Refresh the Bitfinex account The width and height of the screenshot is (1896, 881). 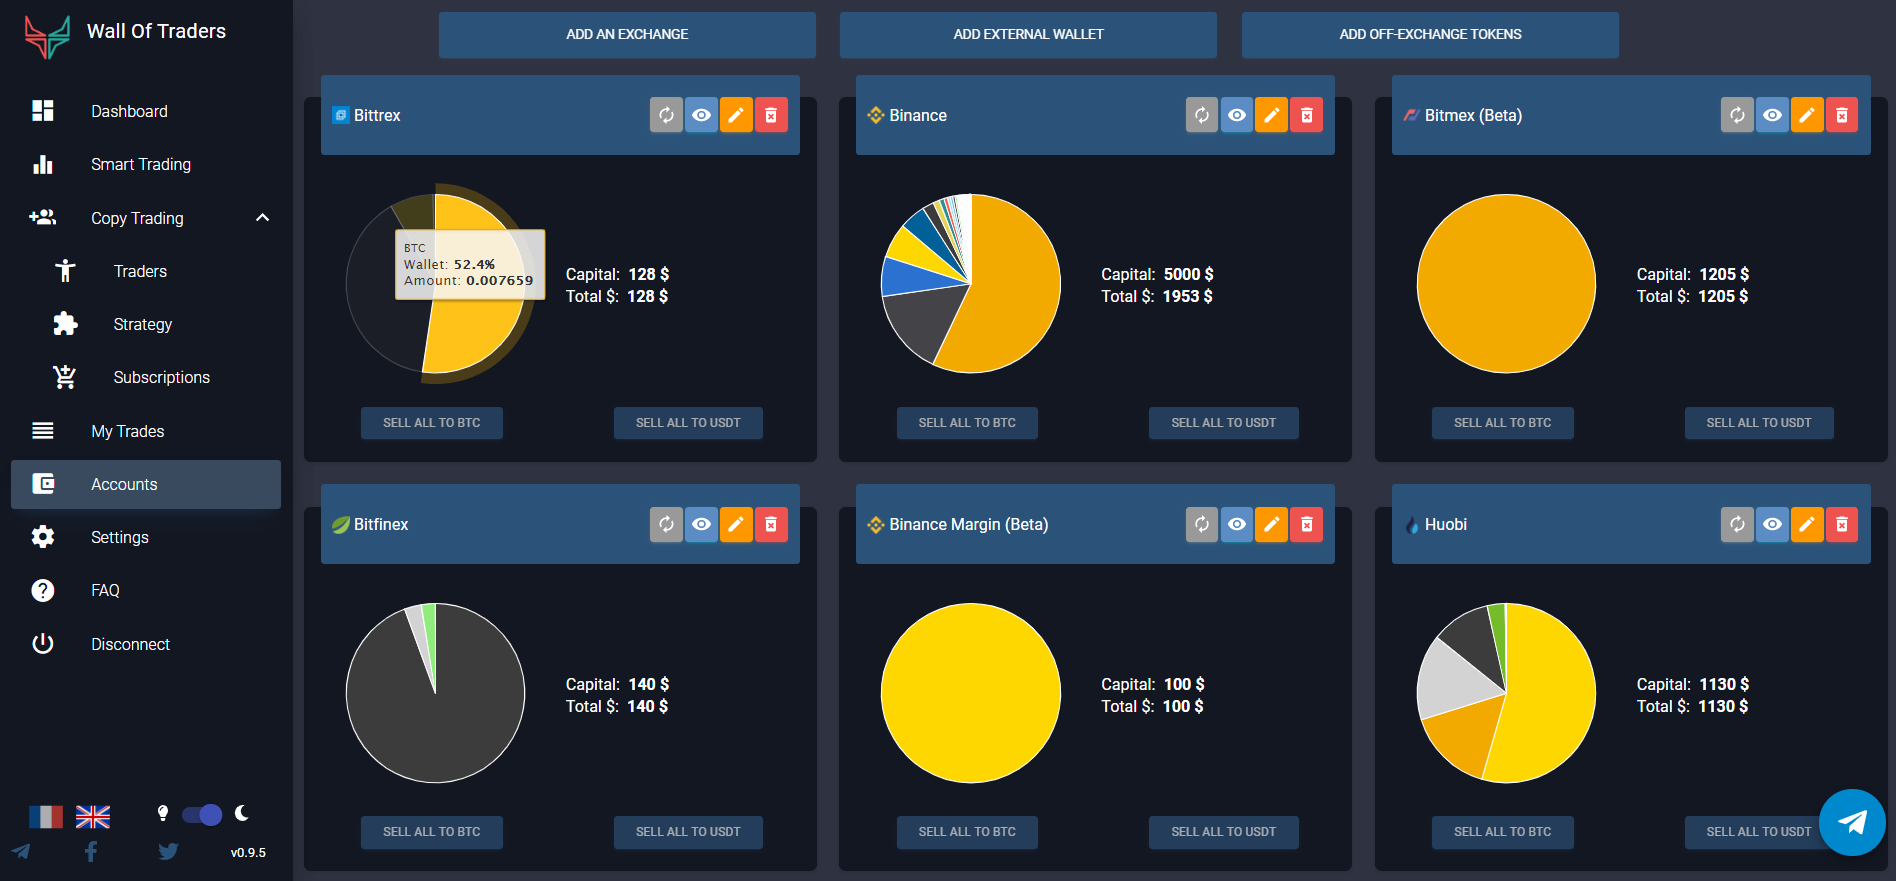(x=666, y=524)
